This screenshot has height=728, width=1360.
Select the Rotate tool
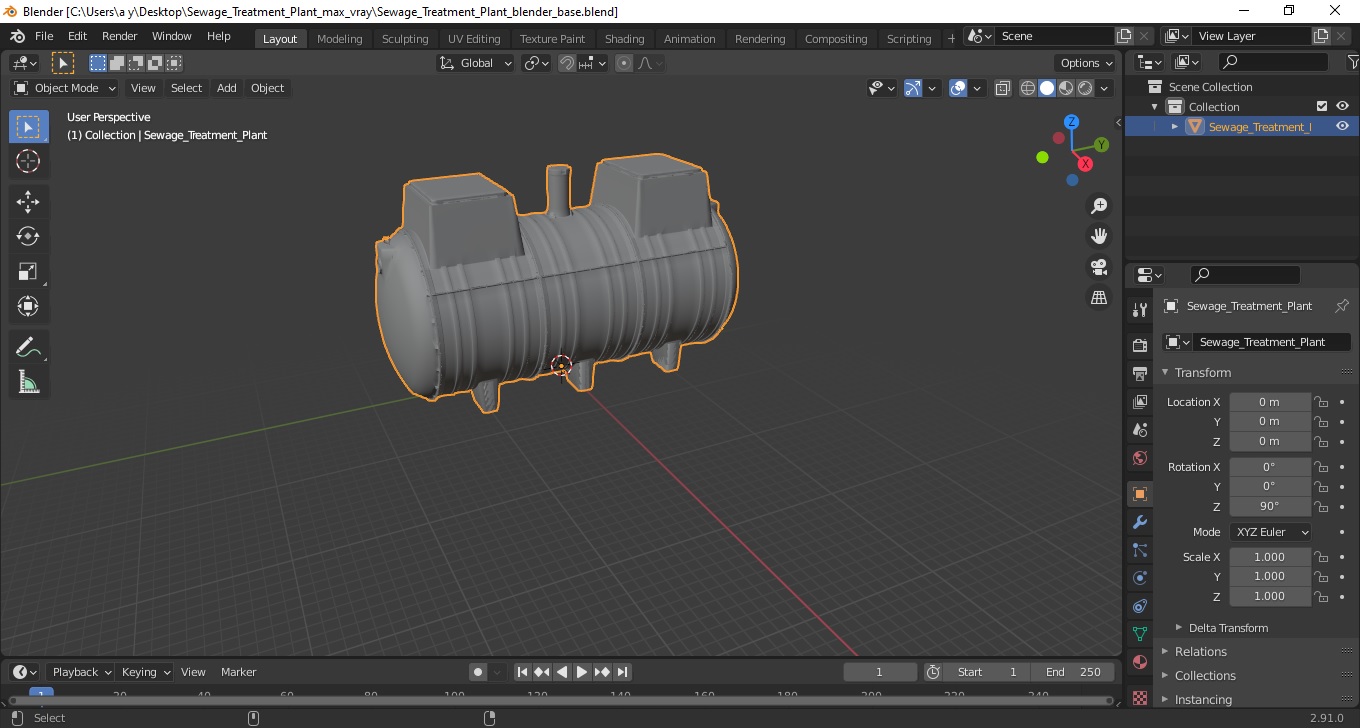28,236
